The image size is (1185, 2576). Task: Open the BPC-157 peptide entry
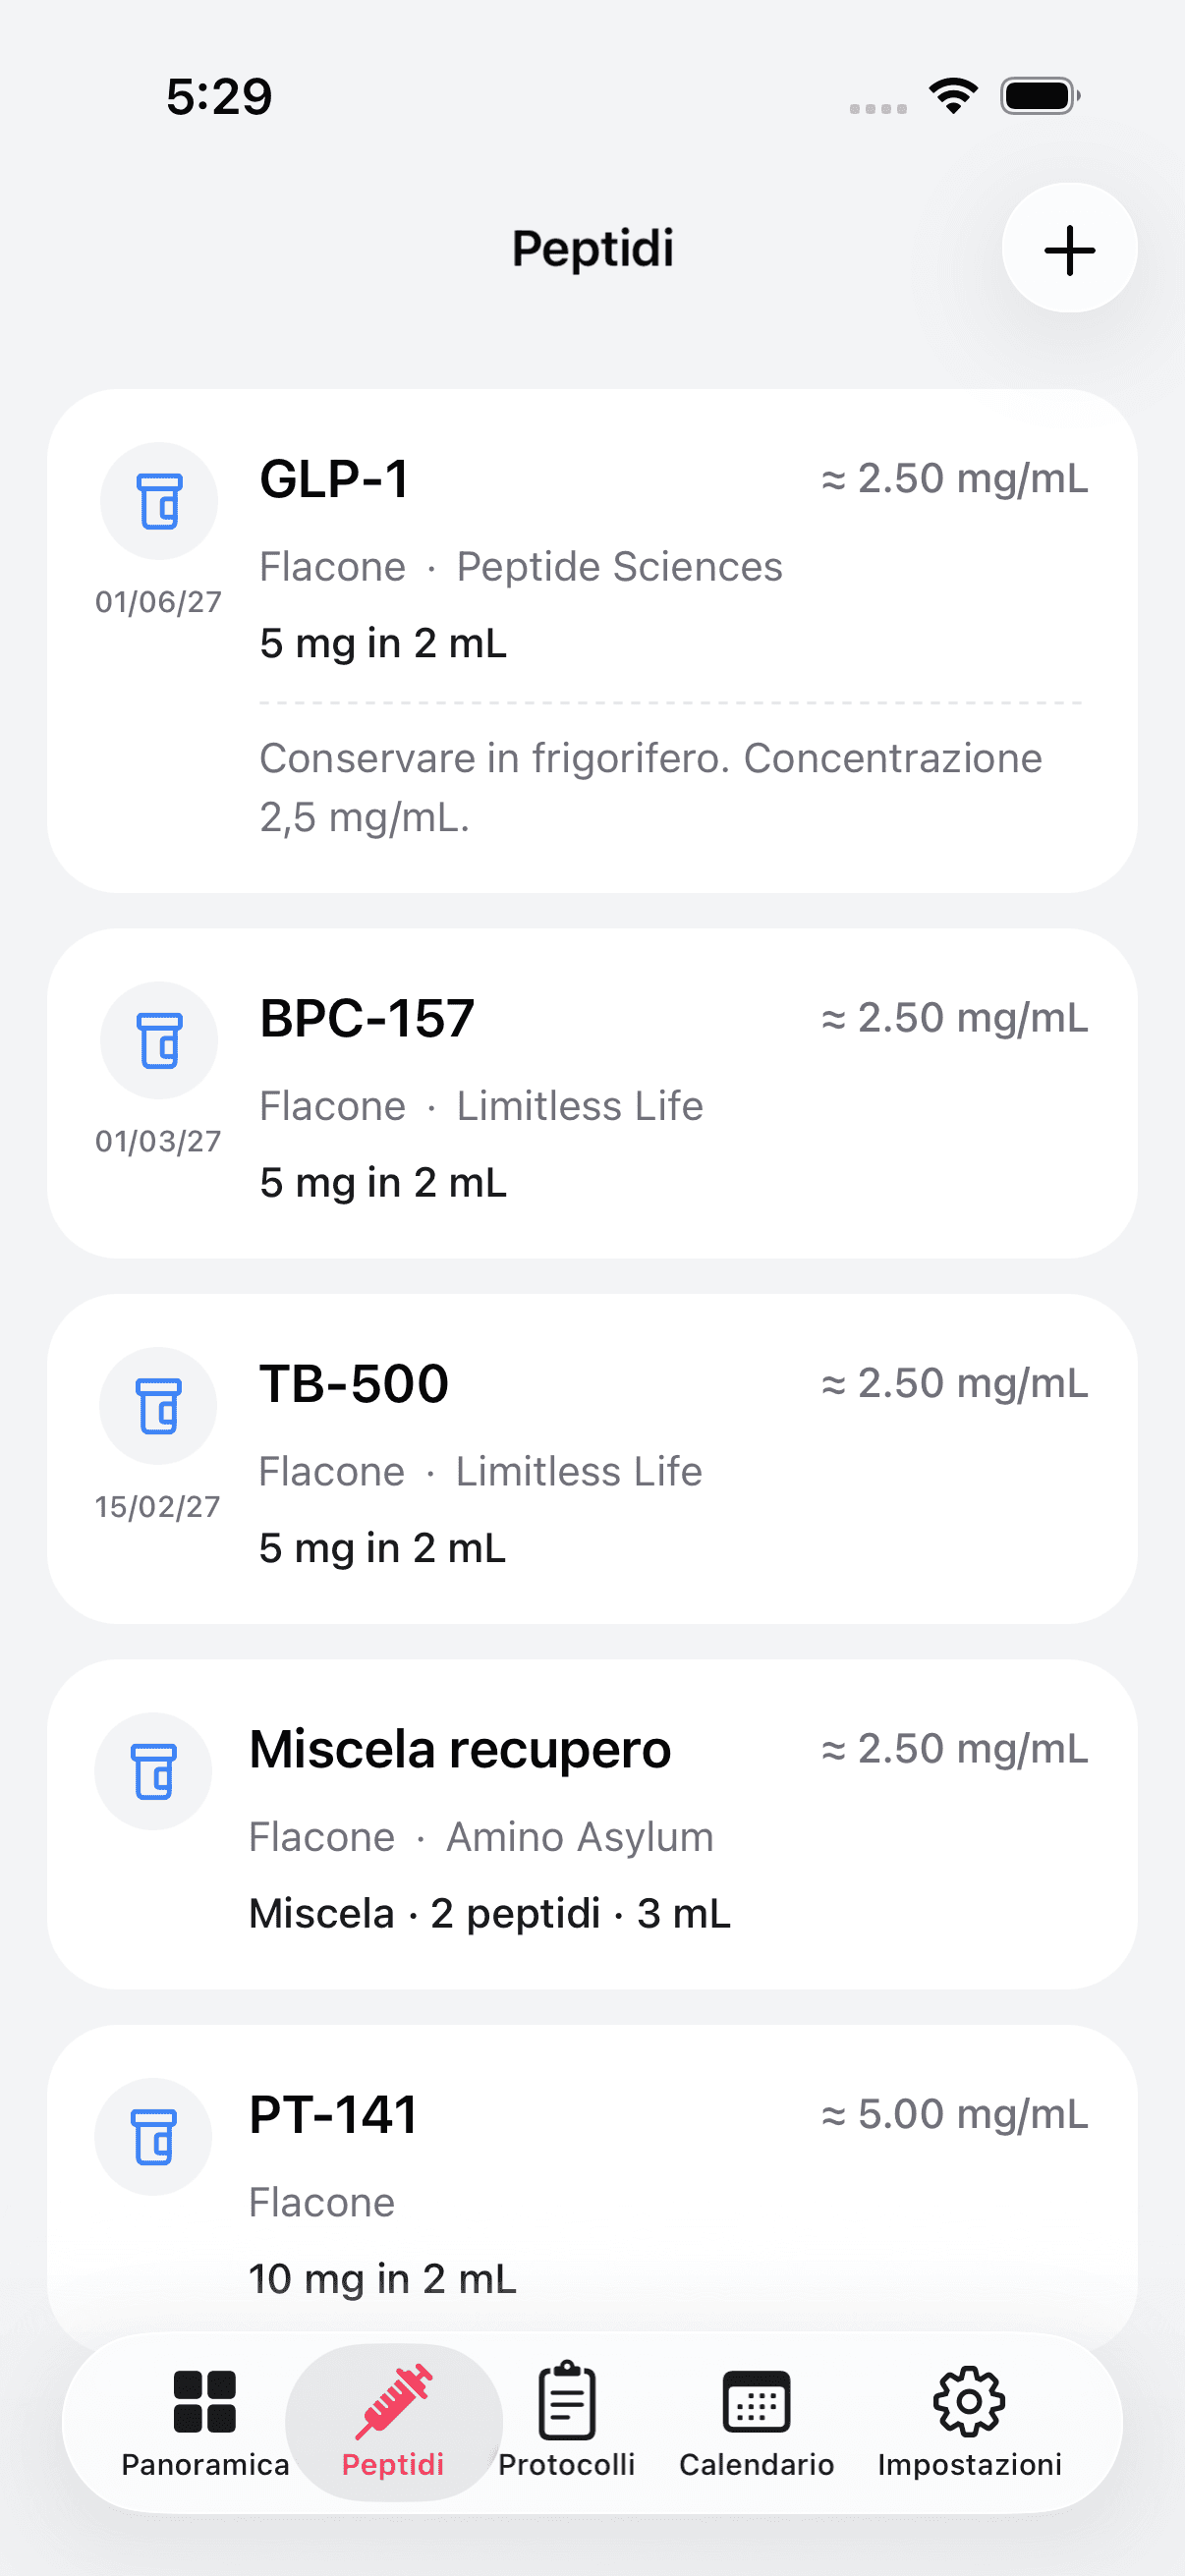[367, 1019]
